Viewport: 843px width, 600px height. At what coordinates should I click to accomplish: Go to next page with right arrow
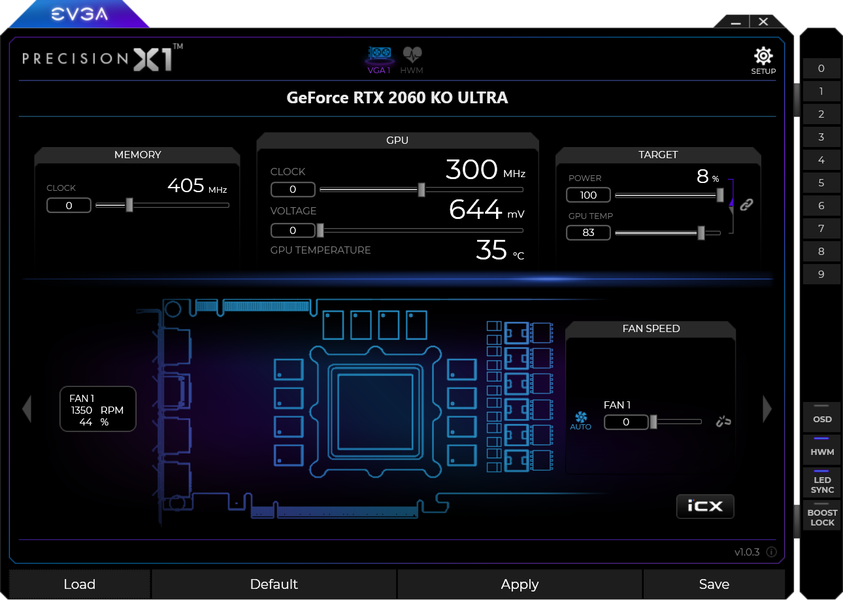pos(767,409)
